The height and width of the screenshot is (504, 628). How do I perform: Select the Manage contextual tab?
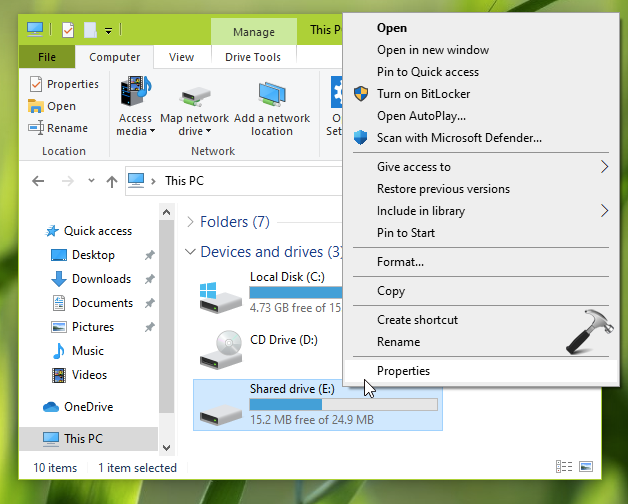[x=254, y=32]
